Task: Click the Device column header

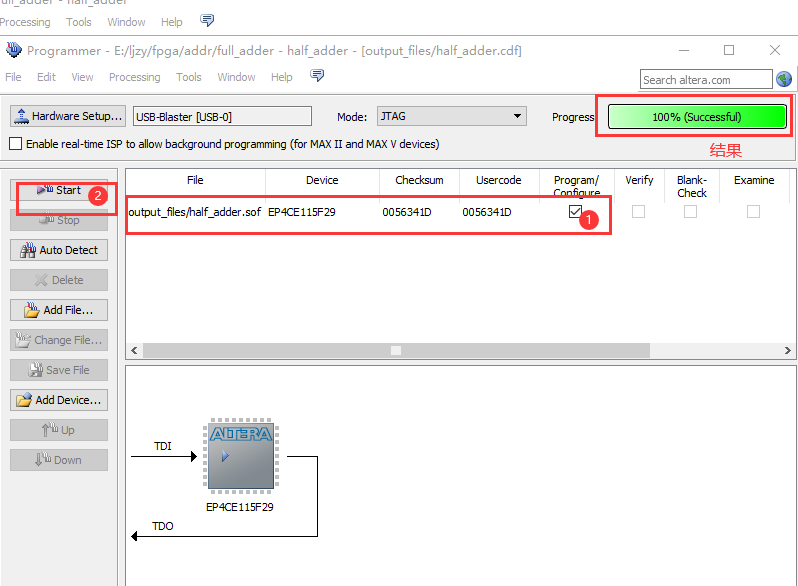Action: [322, 180]
